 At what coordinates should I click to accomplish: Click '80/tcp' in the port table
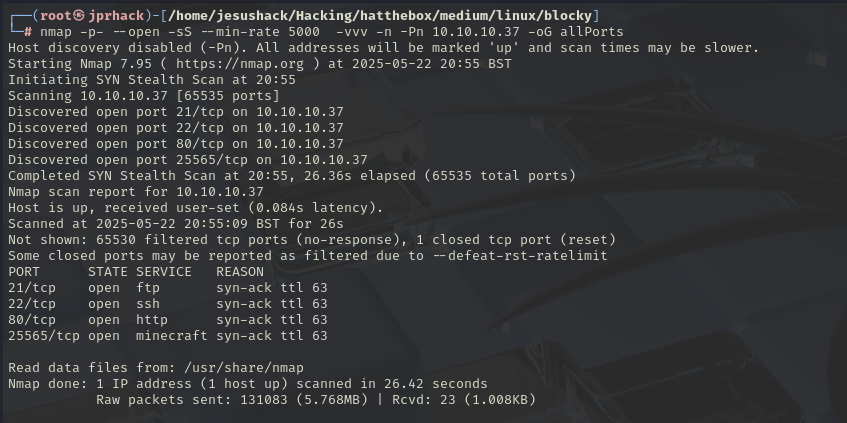point(32,320)
